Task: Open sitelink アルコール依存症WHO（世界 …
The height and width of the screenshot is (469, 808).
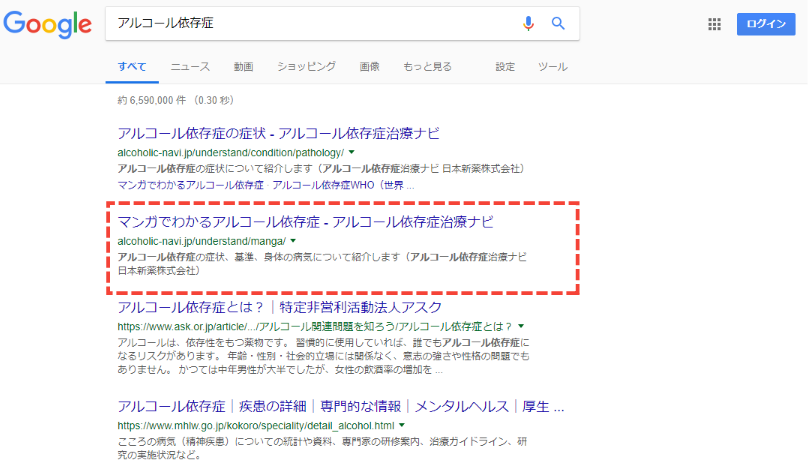Action: (343, 185)
